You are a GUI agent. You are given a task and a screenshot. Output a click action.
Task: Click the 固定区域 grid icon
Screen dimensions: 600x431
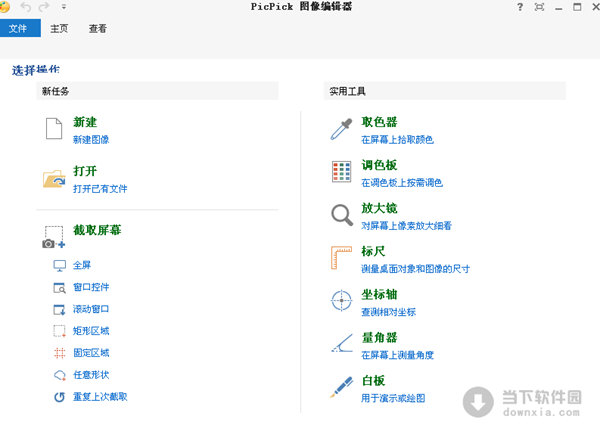click(59, 353)
